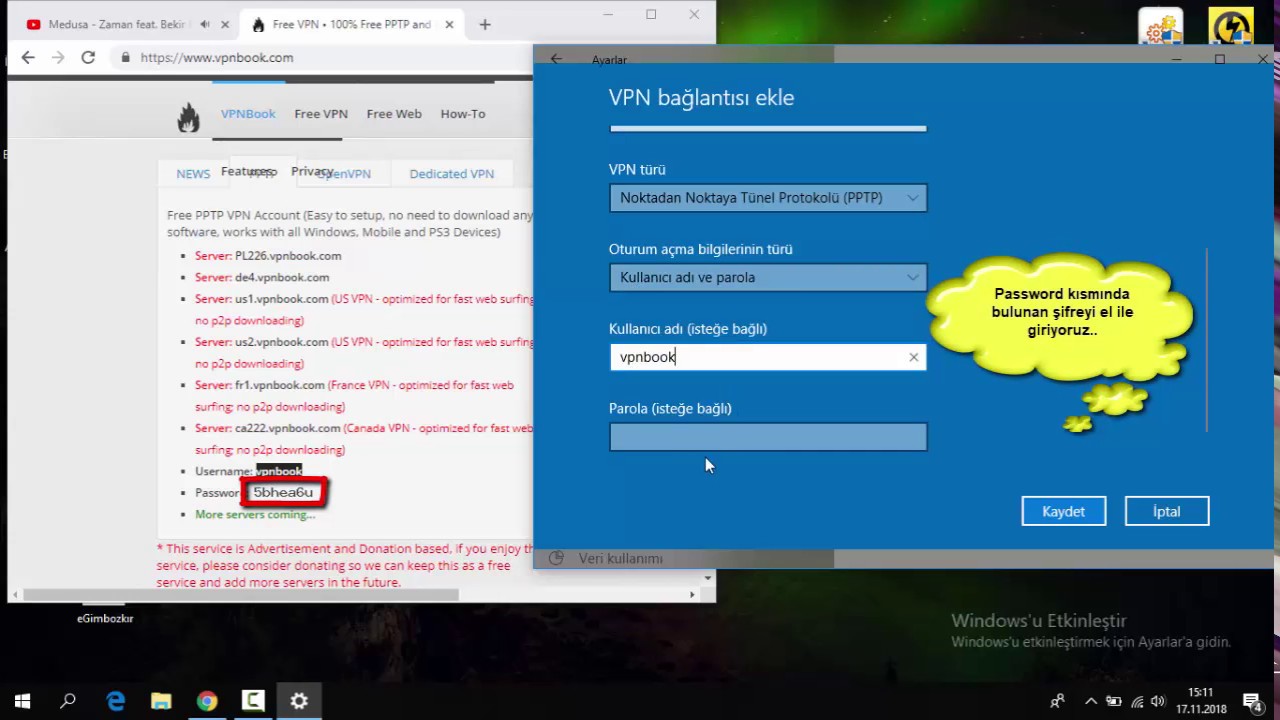Click the İptal button
Screen dimensions: 1280x720
(x=1167, y=511)
